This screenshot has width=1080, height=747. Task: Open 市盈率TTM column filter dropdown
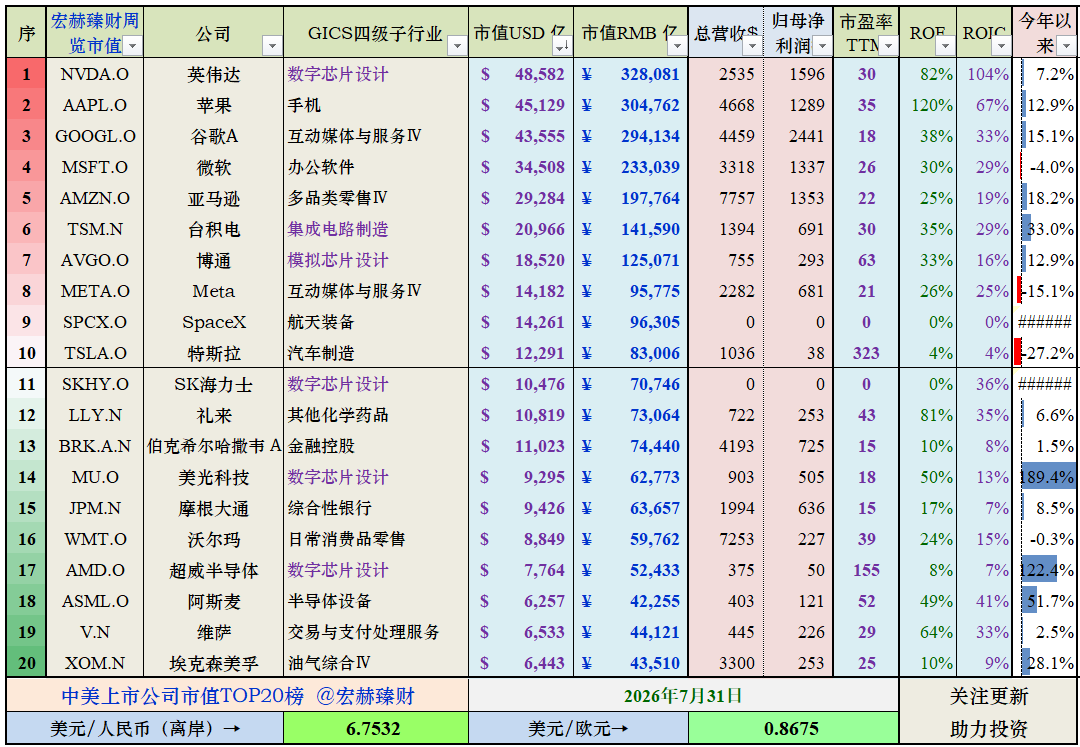point(890,46)
